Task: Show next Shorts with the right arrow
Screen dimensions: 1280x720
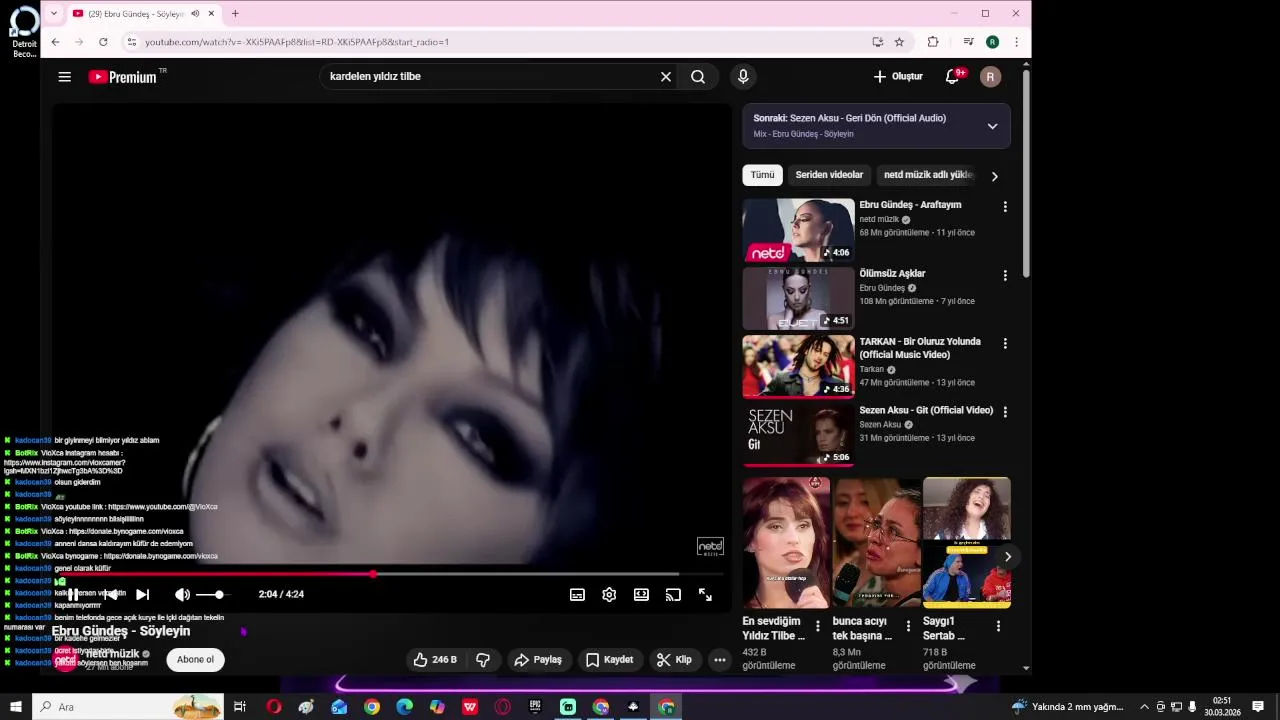Action: click(1008, 556)
